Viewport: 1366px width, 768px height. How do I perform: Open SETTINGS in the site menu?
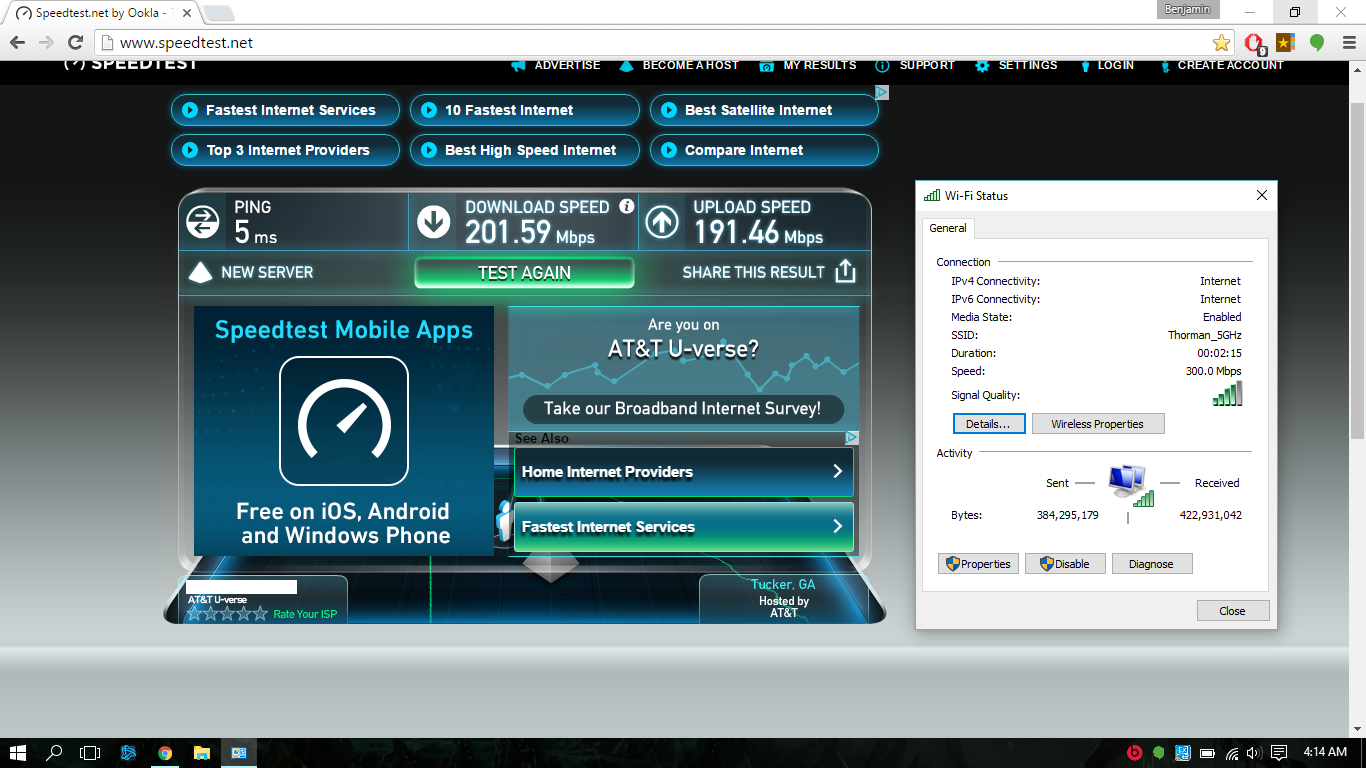click(x=1016, y=66)
